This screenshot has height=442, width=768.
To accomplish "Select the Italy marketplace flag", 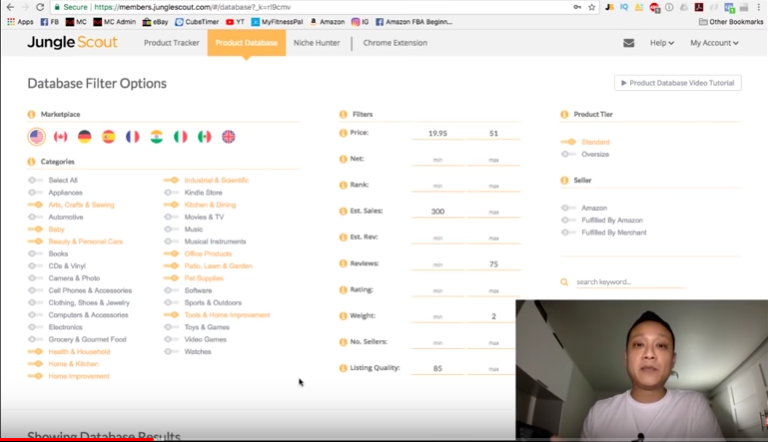I will coord(181,137).
